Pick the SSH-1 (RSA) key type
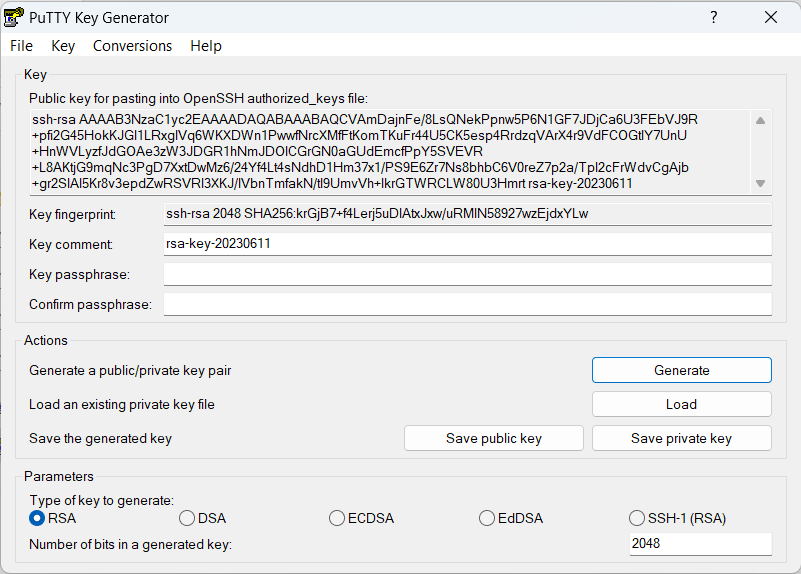This screenshot has width=801, height=574. coord(637,518)
